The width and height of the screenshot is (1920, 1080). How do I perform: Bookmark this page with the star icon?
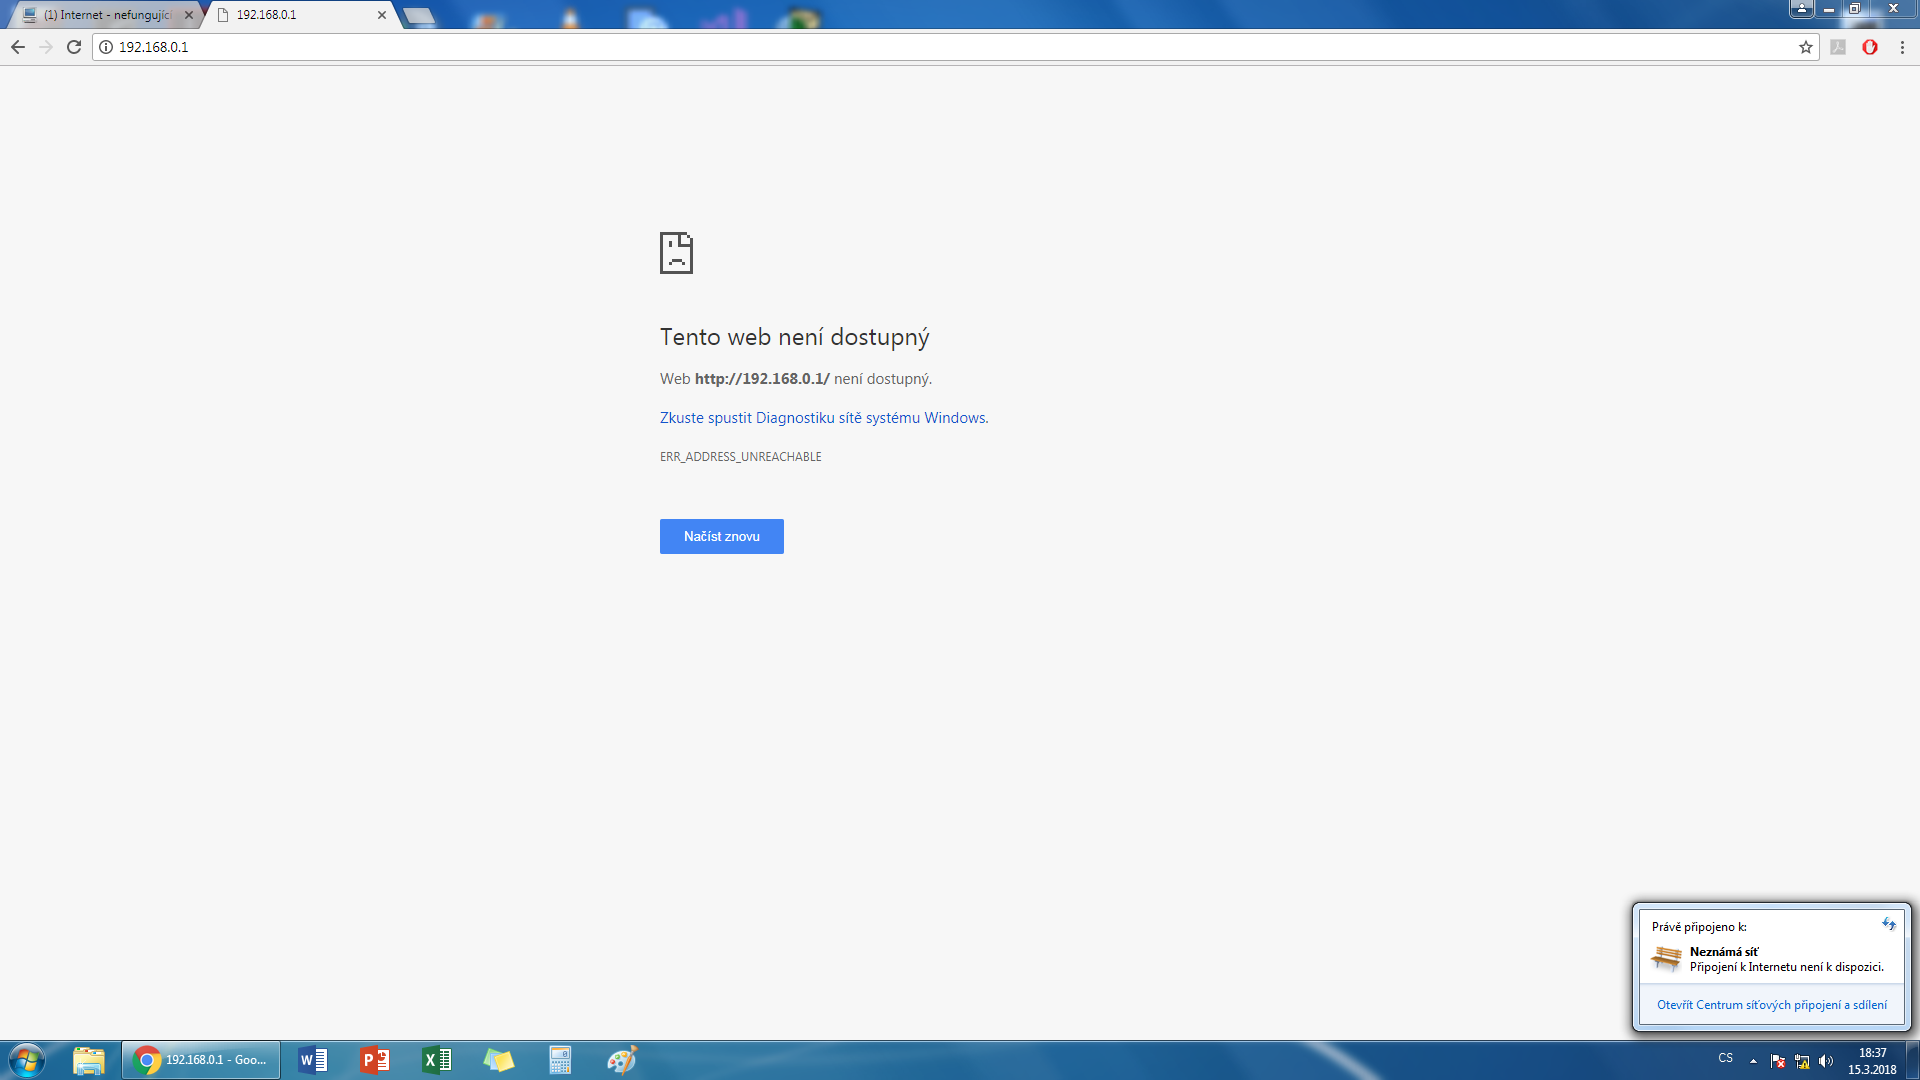click(x=1805, y=47)
